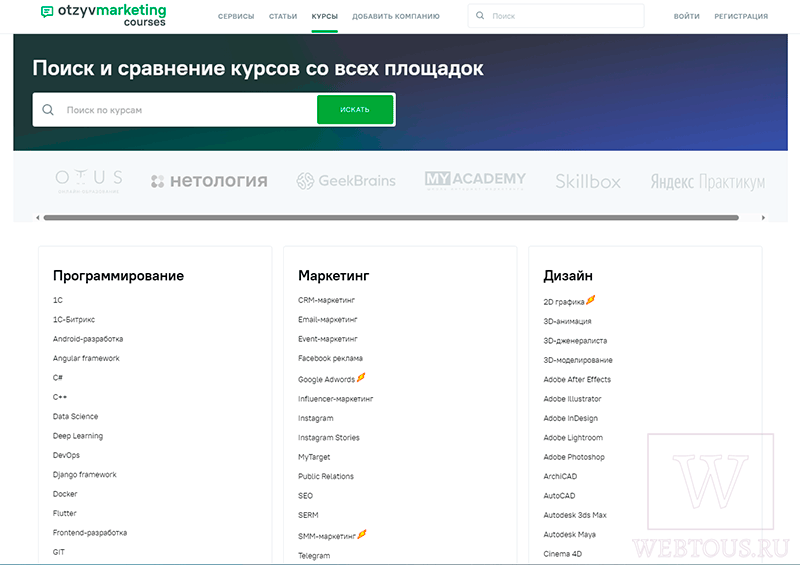
Task: Open the Программирование category heading
Action: (118, 276)
